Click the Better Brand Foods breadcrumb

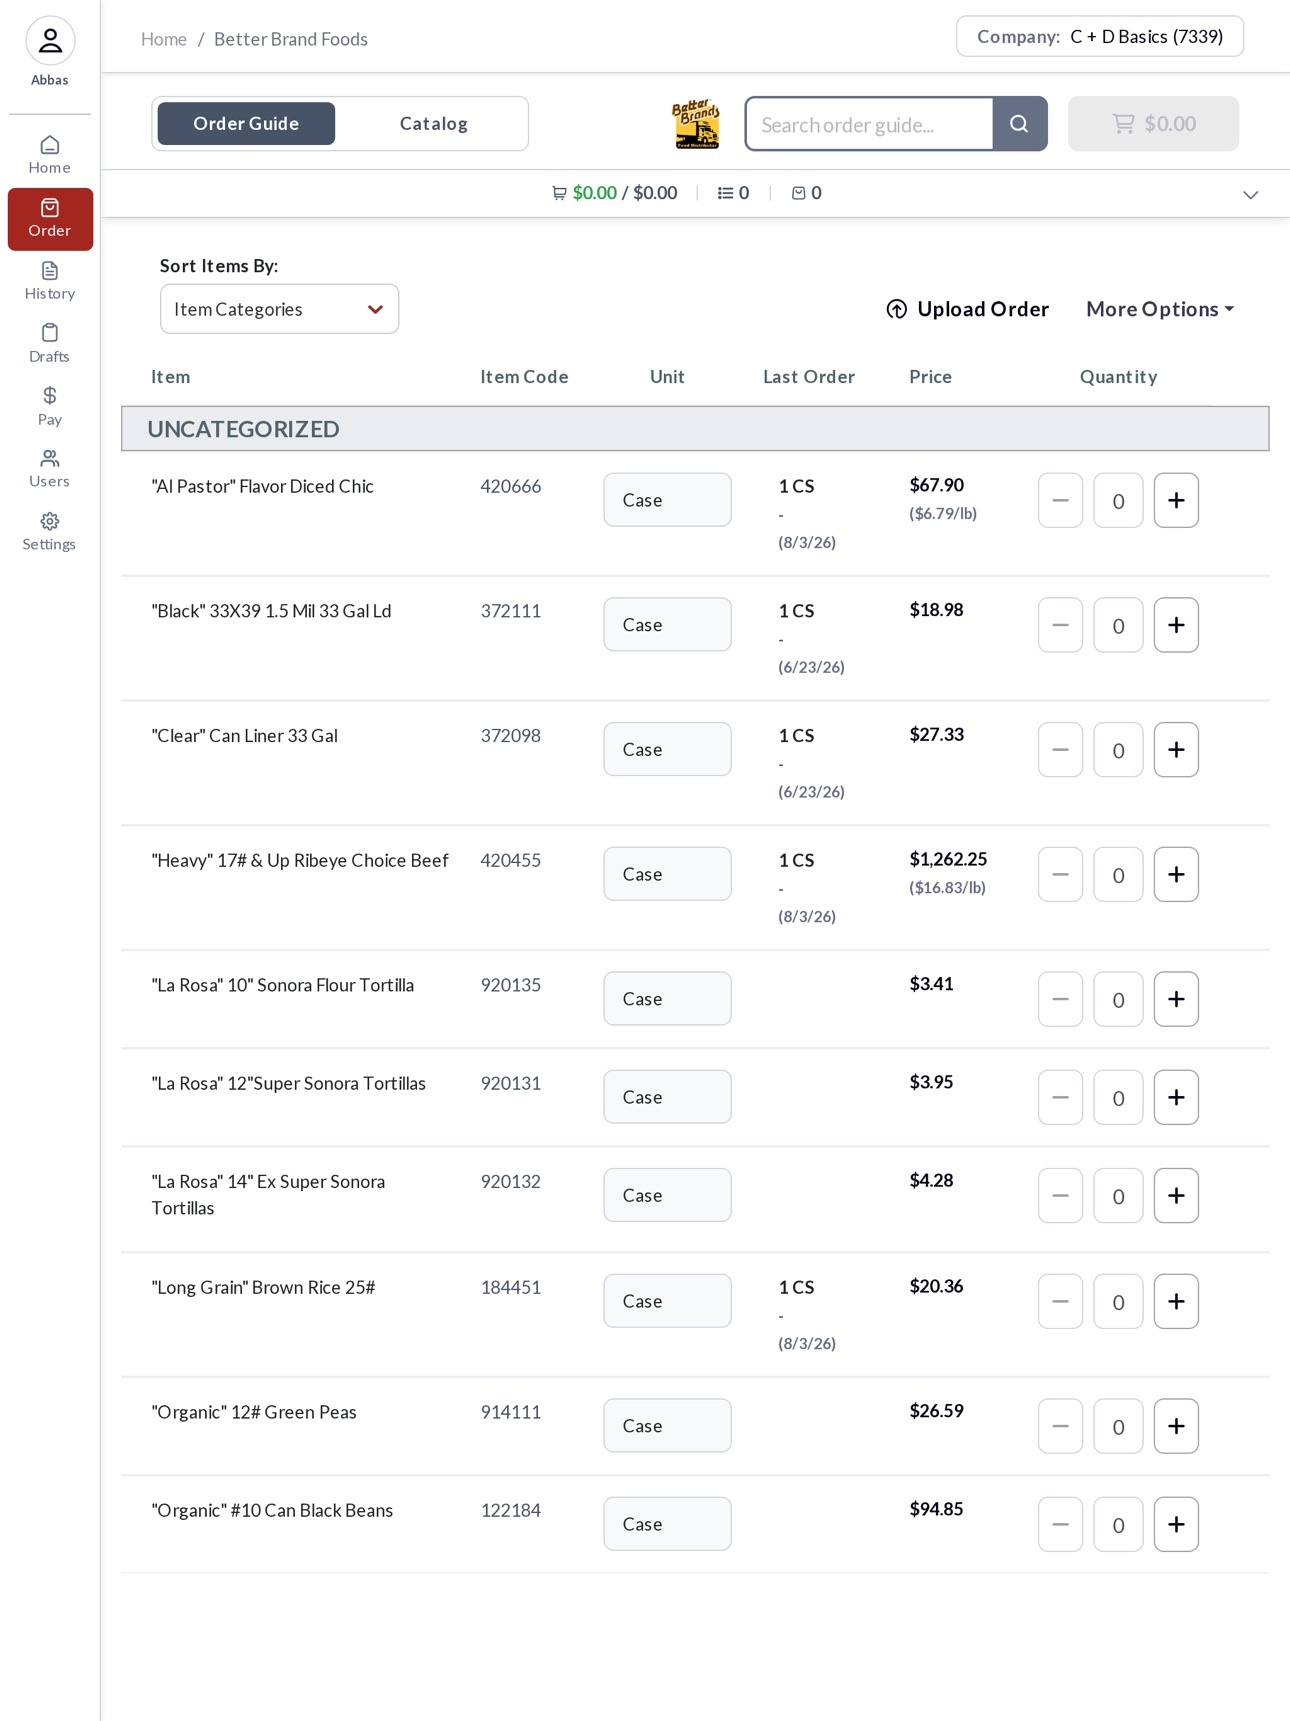(291, 39)
